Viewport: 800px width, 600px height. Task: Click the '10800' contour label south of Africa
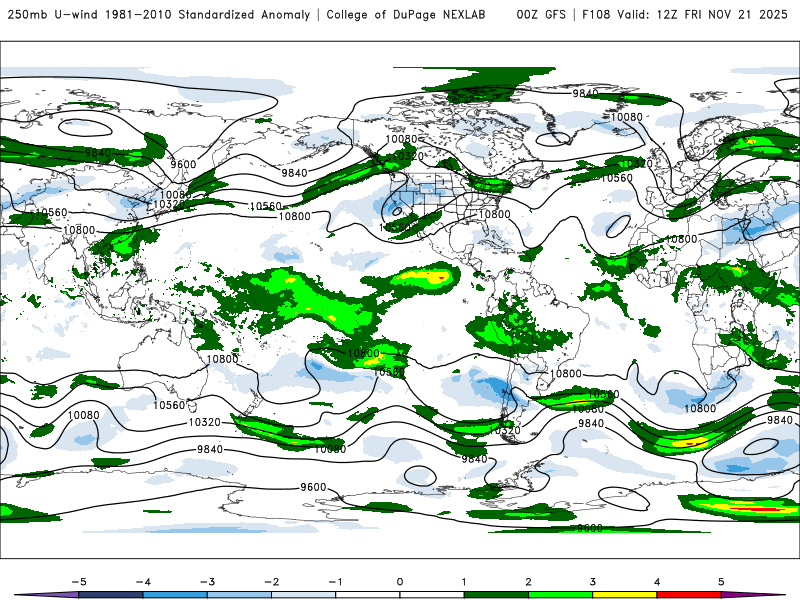coord(700,408)
